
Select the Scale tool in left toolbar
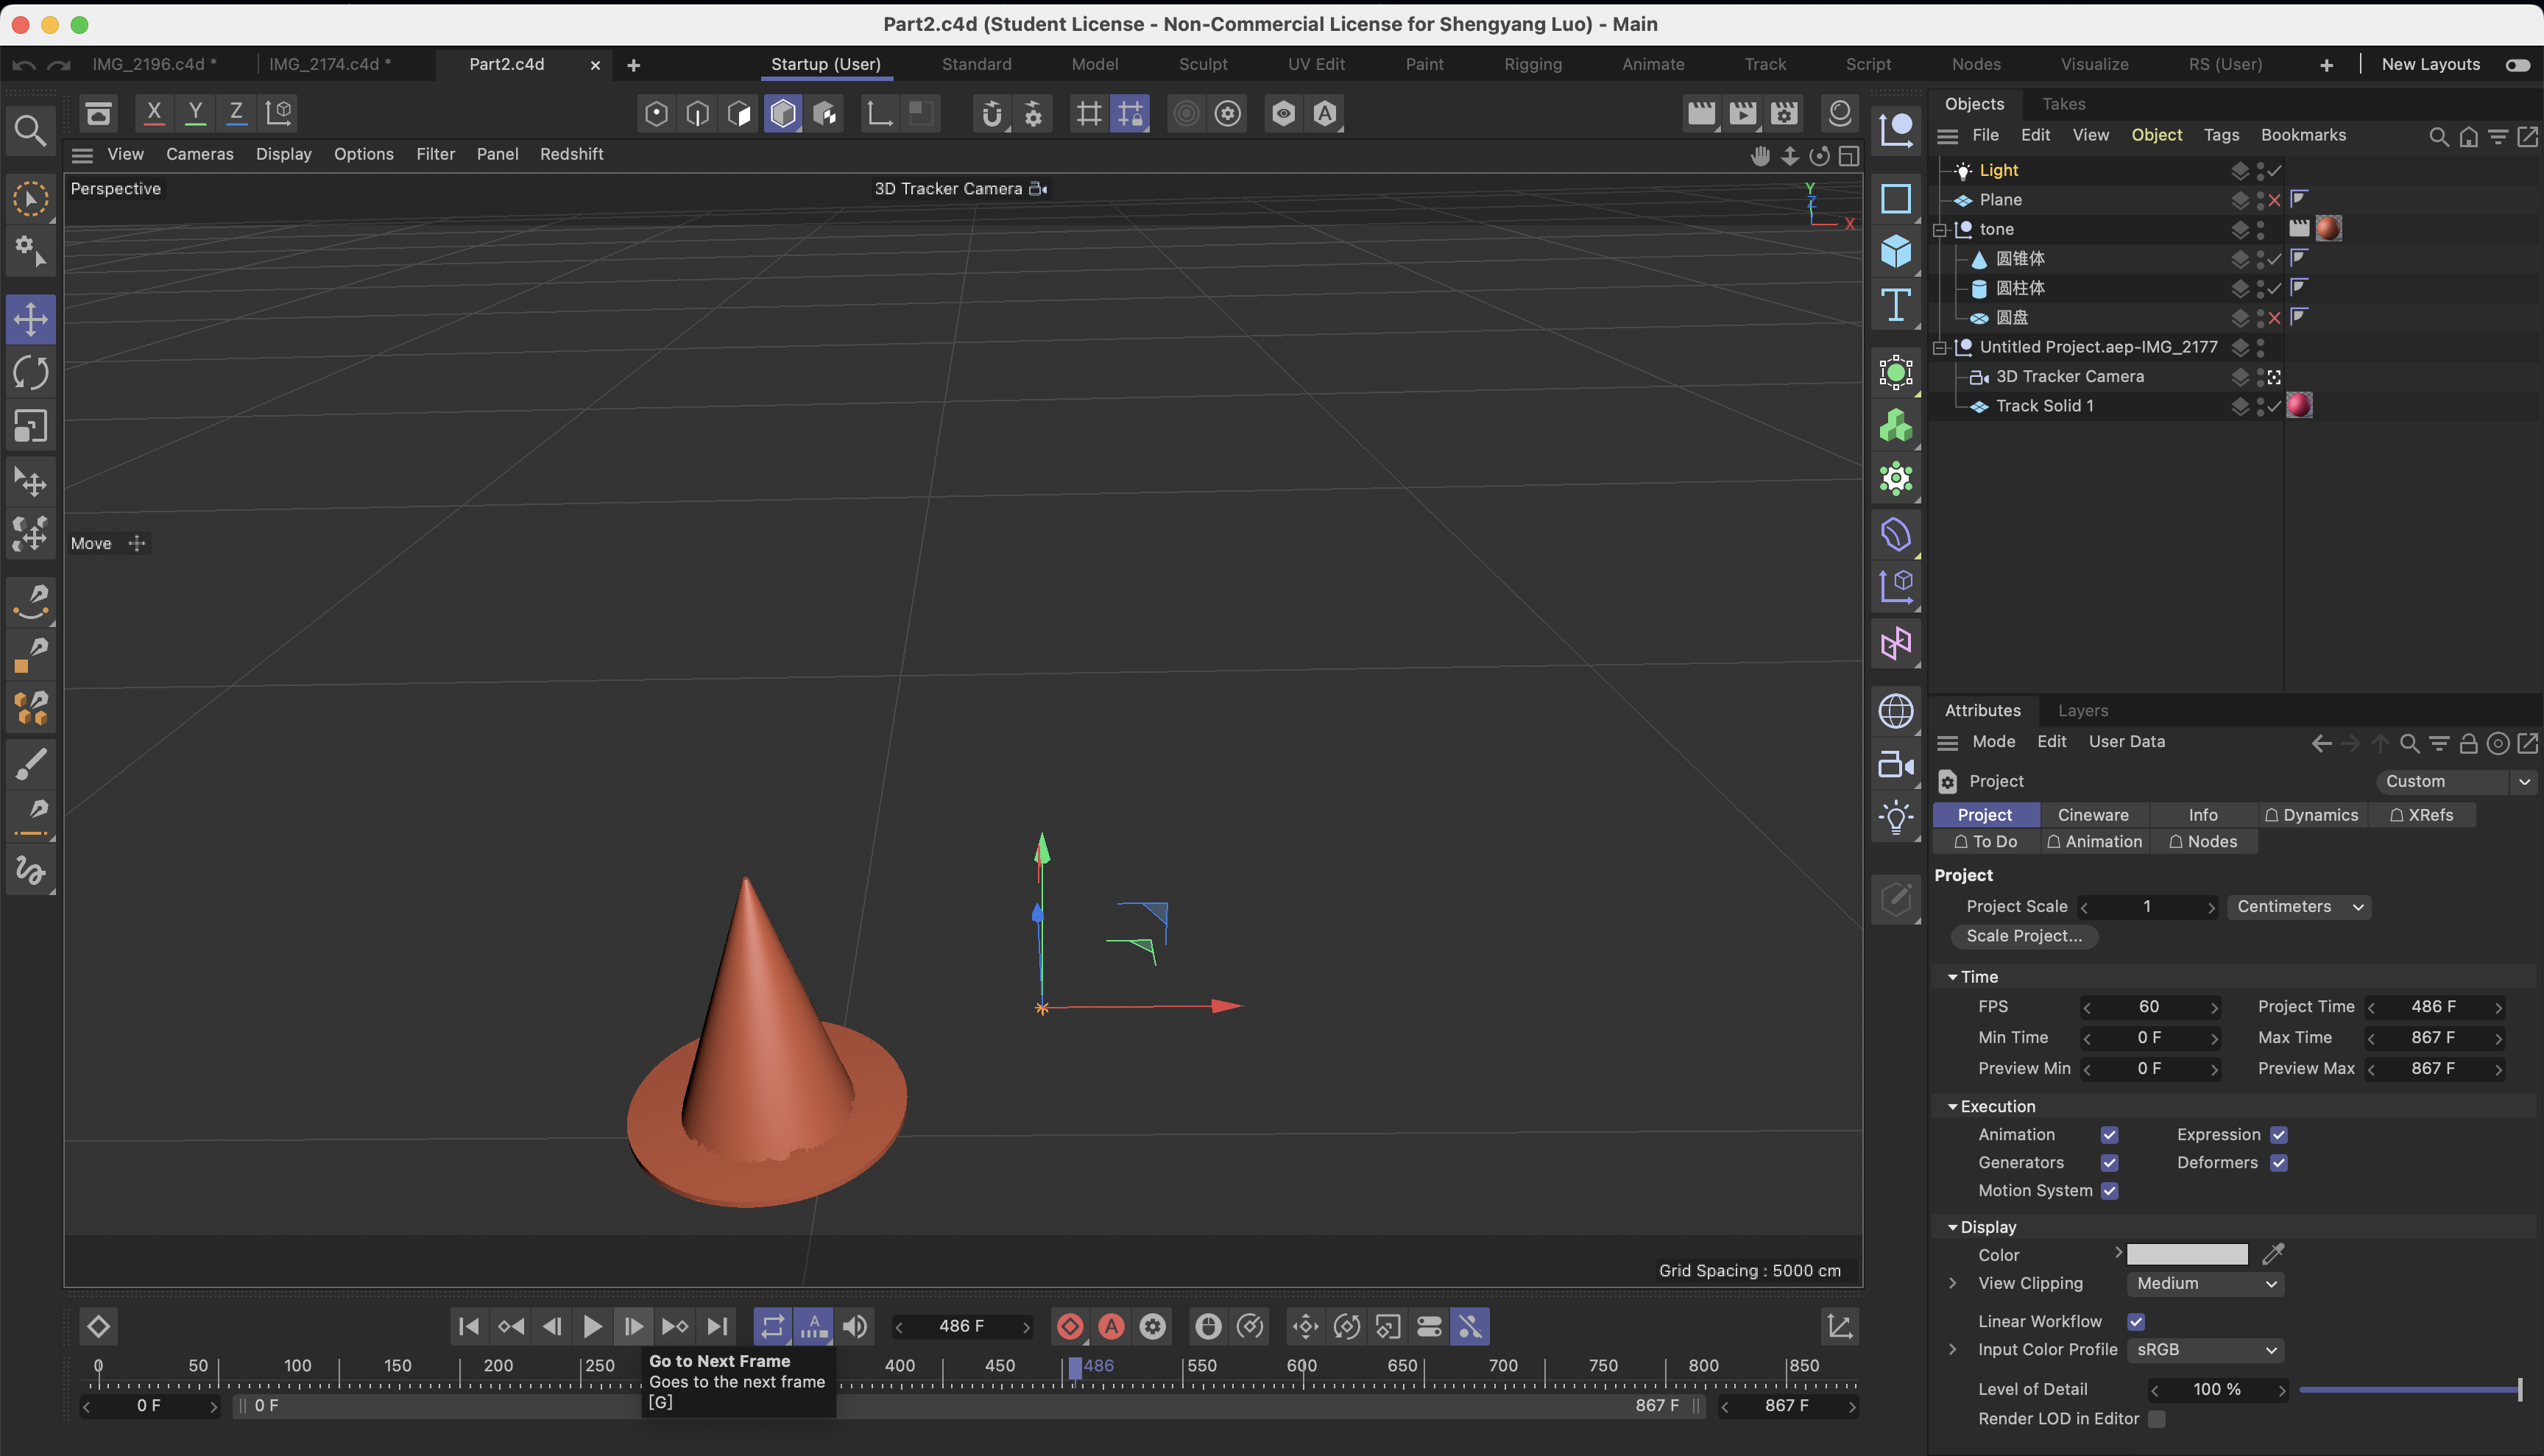pyautogui.click(x=31, y=426)
